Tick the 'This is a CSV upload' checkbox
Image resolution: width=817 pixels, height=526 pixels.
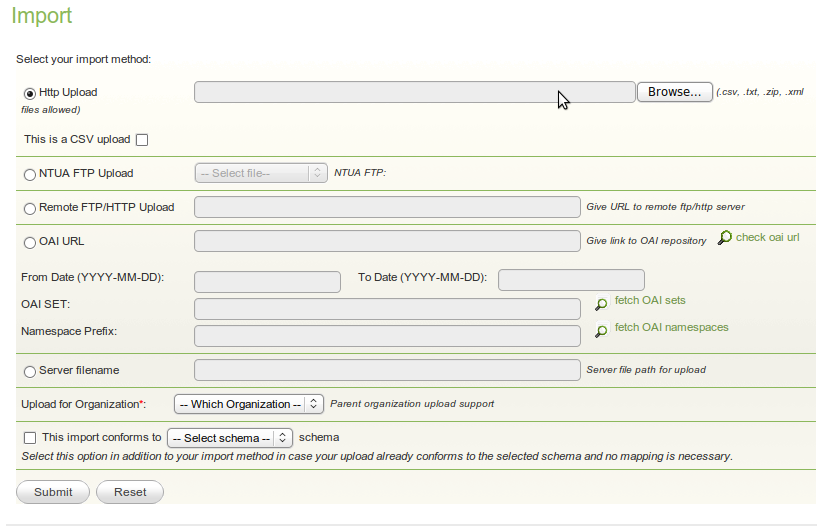[142, 140]
